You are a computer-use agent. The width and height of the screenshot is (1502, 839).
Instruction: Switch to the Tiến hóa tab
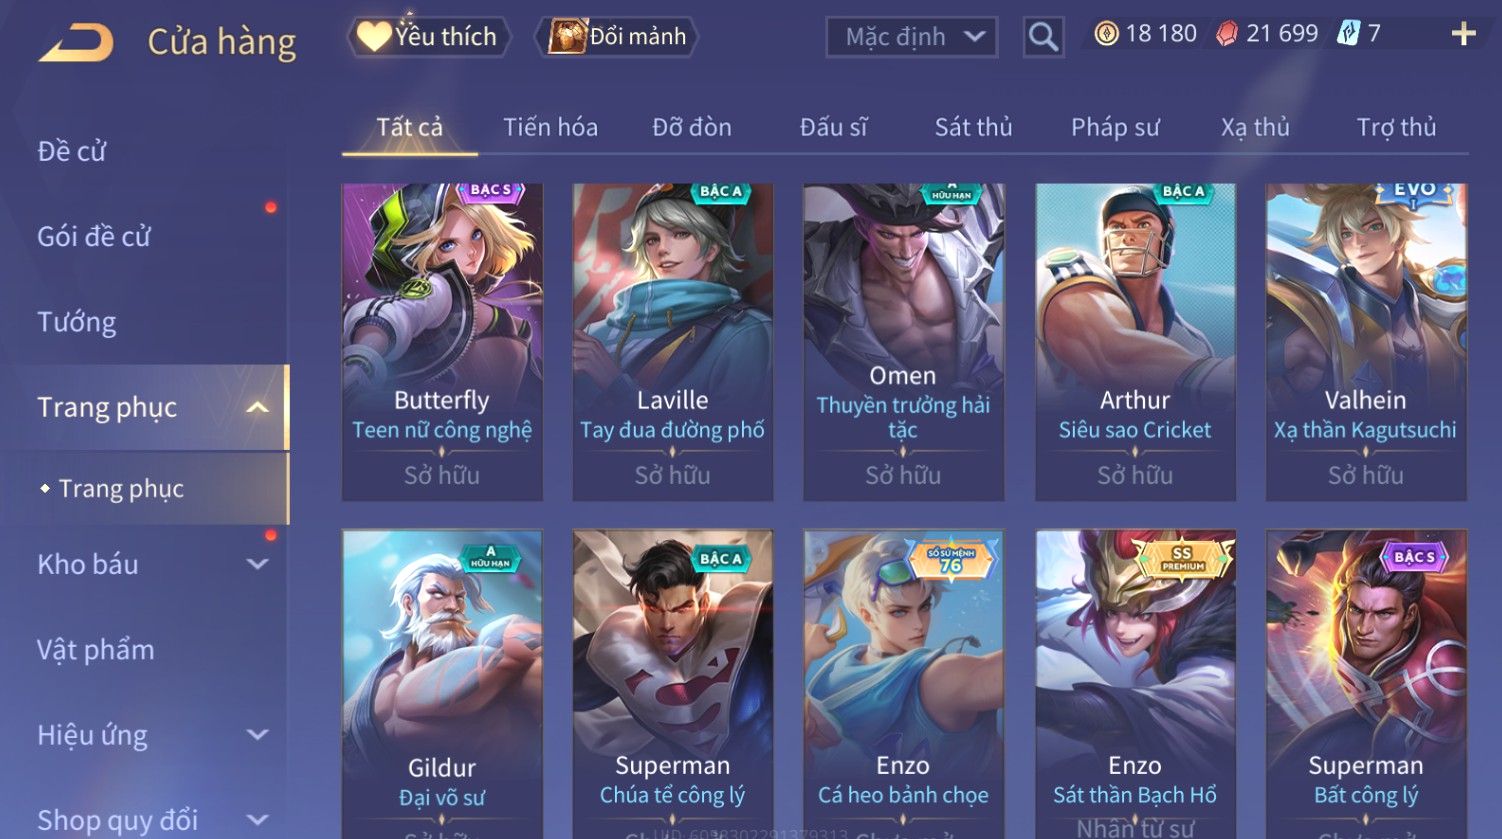(x=550, y=128)
